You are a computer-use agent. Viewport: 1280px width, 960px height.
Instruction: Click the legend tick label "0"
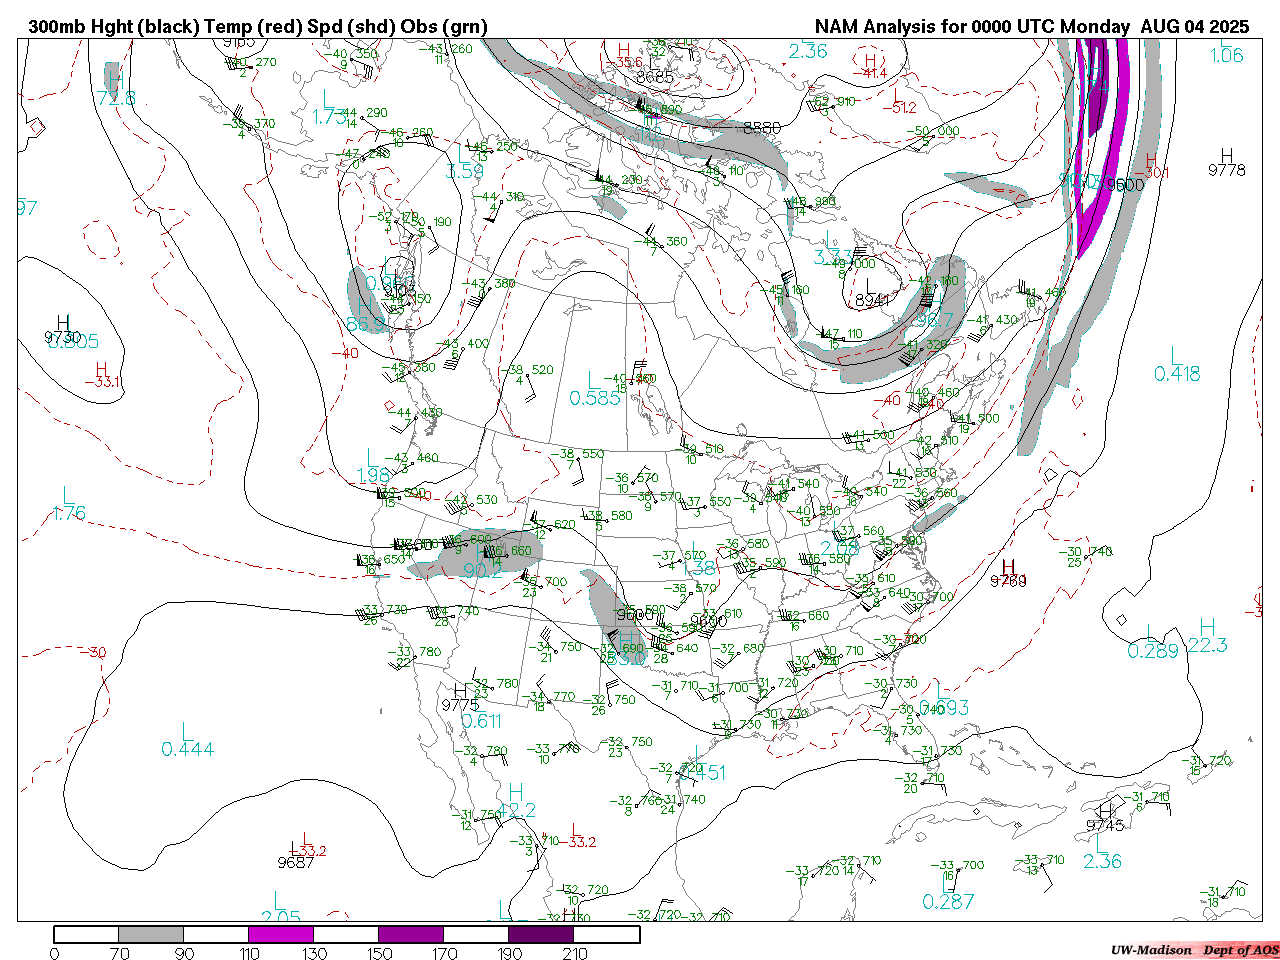[54, 953]
